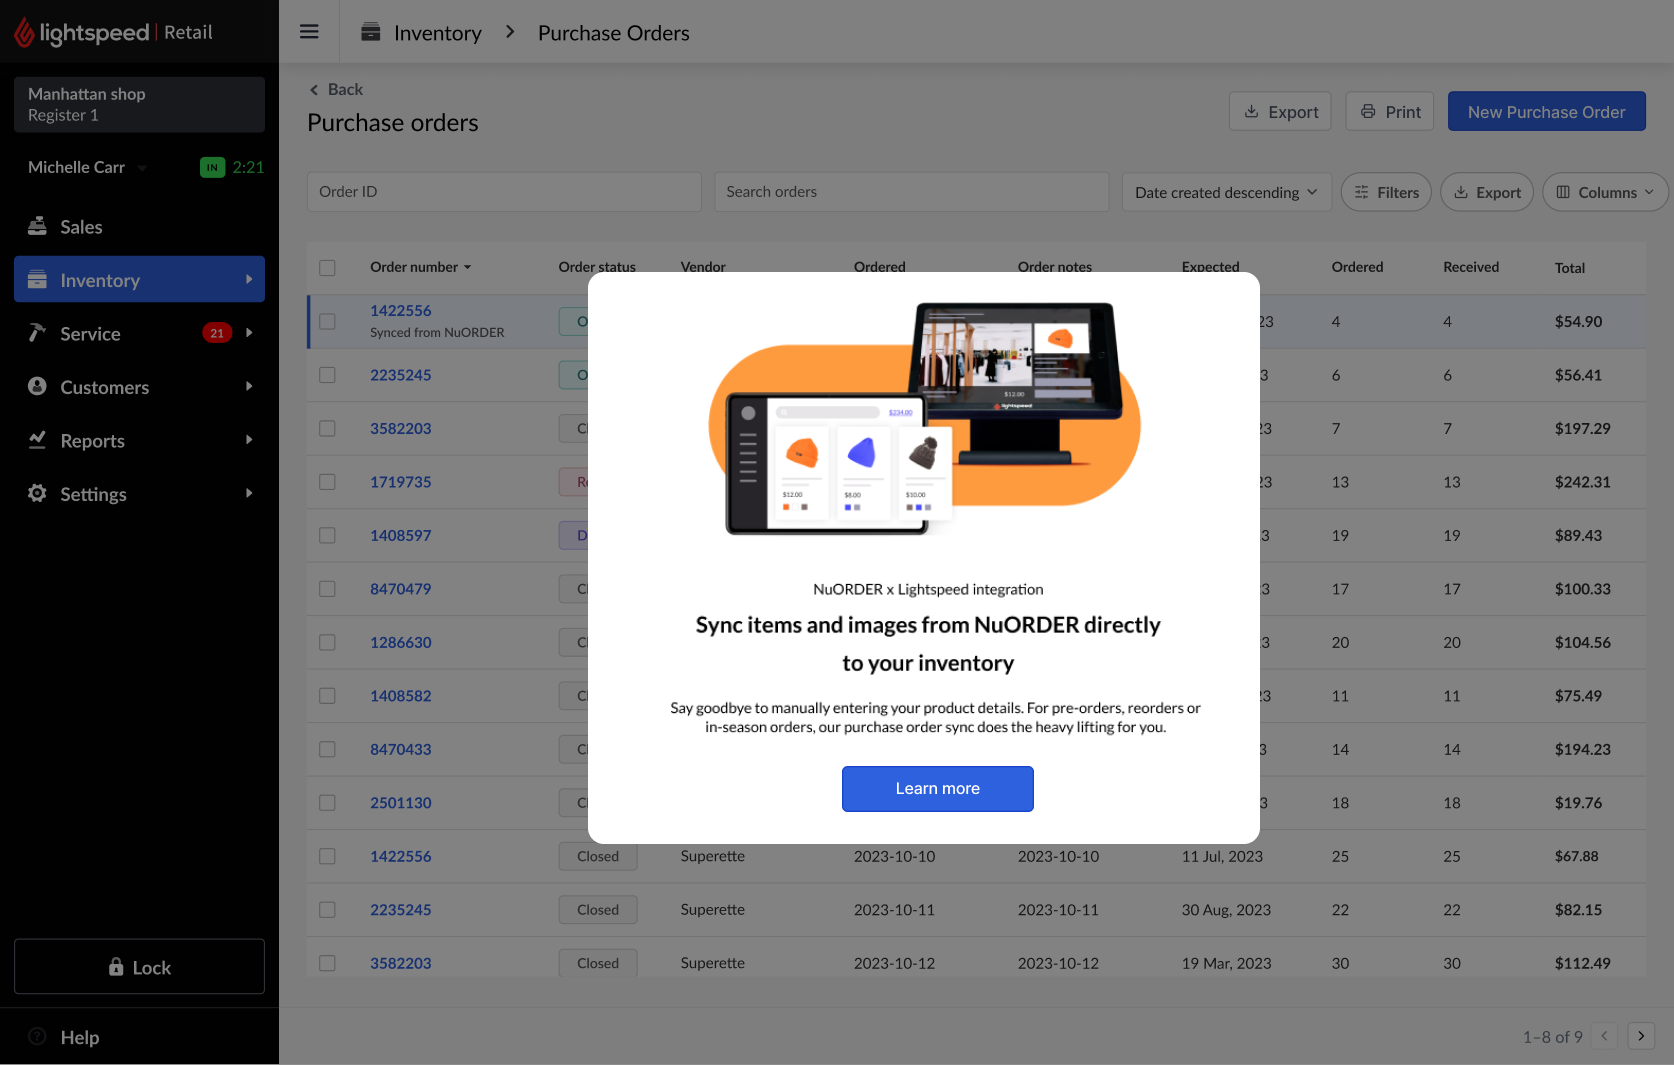Click the Sales register icon in sidebar

pyautogui.click(x=37, y=226)
